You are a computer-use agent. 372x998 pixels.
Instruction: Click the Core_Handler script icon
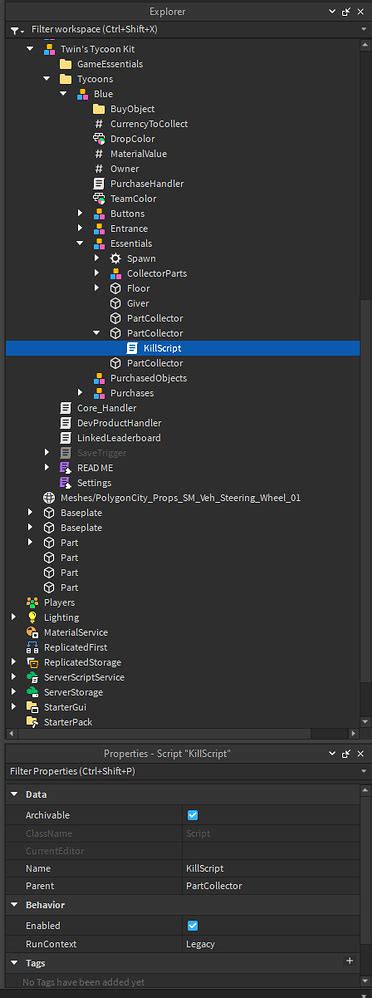pyautogui.click(x=65, y=408)
